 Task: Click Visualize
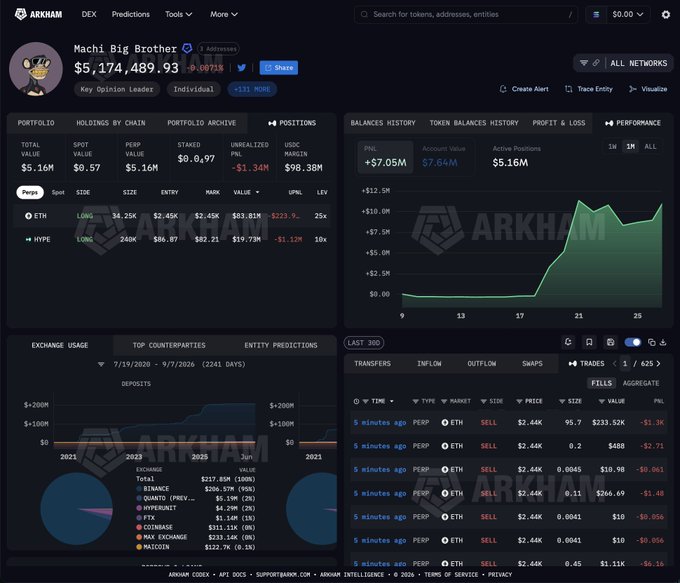click(648, 89)
